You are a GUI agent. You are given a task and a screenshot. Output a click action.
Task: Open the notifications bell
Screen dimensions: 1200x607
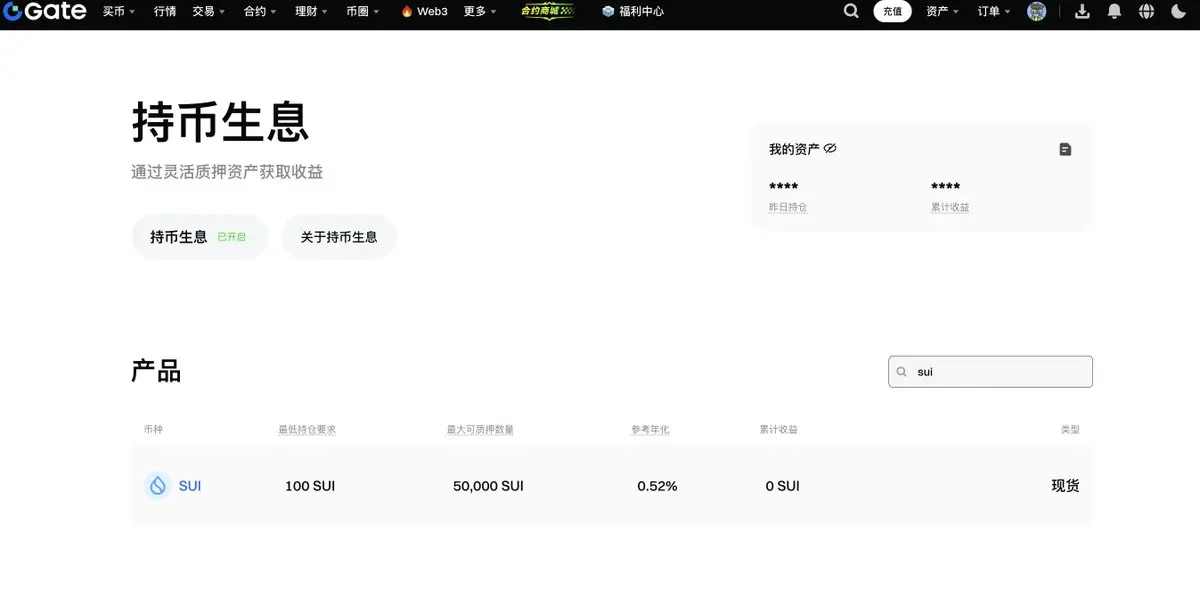coord(1114,11)
